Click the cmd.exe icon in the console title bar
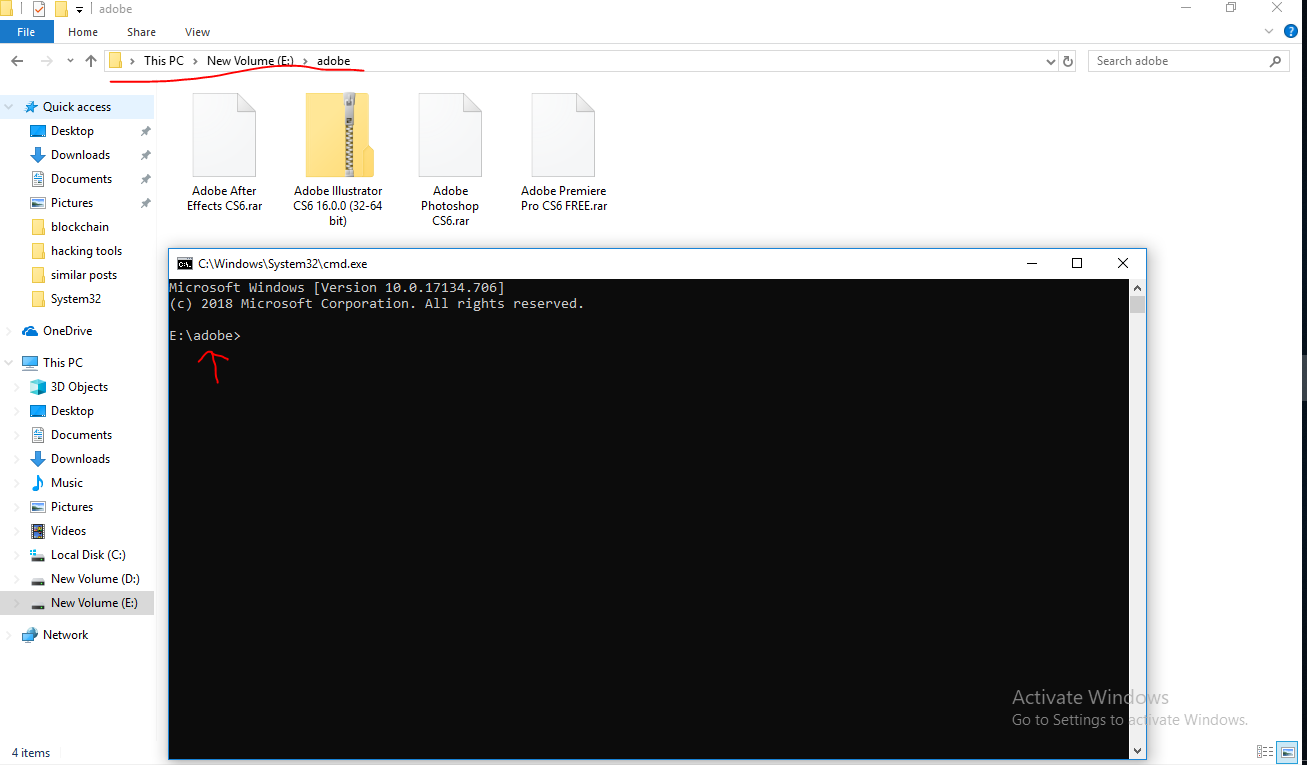The height and width of the screenshot is (765, 1307). point(184,263)
